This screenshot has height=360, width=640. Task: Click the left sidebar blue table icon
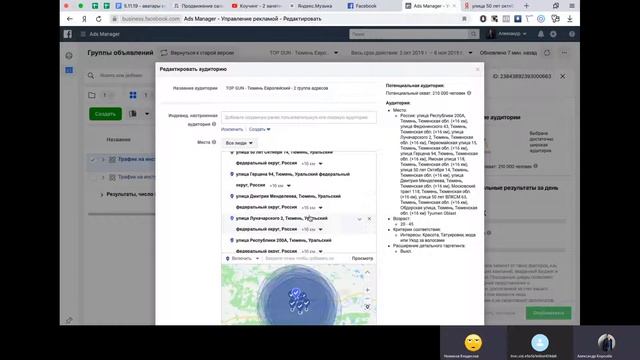(x=69, y=70)
